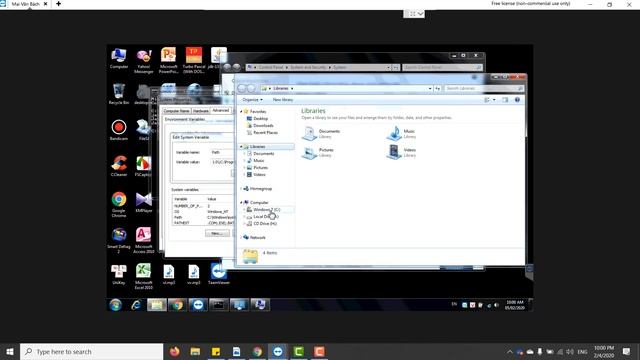The image size is (640, 360).
Task: Click the command prompt remote taskbar button
Action: pyautogui.click(x=219, y=304)
